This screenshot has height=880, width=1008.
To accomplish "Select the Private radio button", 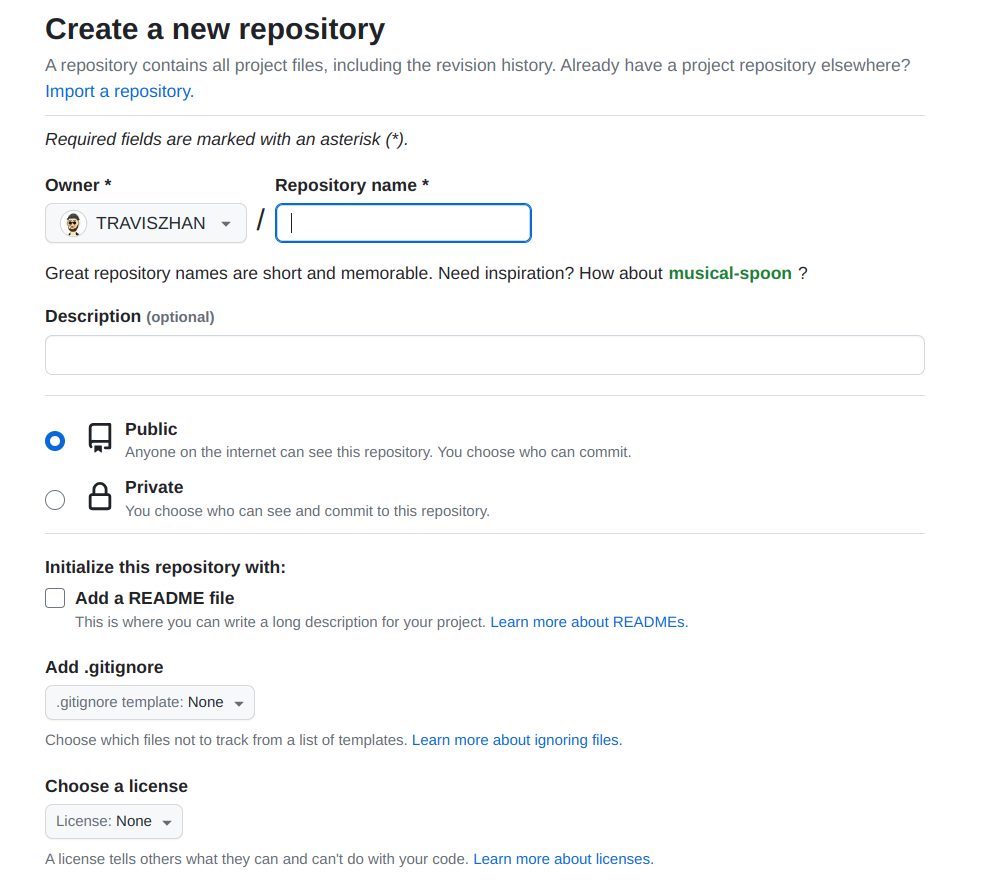I will (55, 499).
